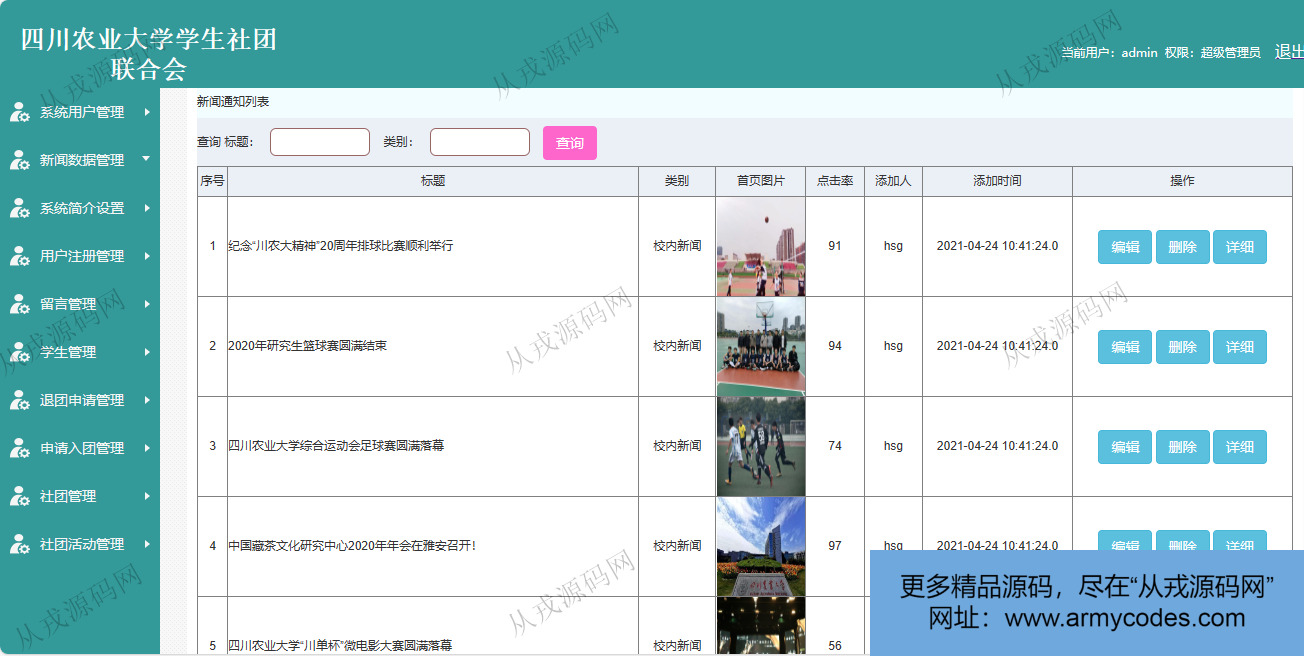Click the 操作 column header
This screenshot has width=1304, height=656.
point(1182,181)
